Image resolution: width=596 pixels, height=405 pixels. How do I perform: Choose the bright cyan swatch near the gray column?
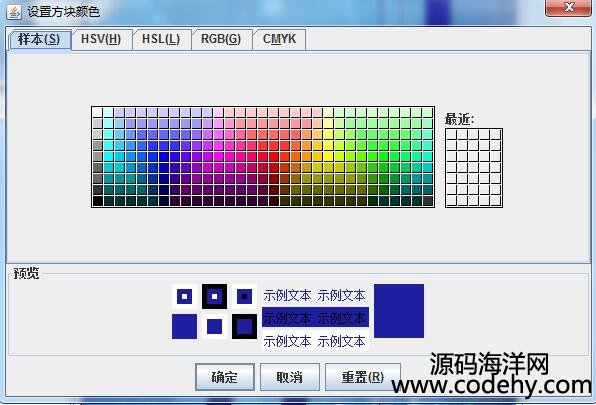pos(109,157)
